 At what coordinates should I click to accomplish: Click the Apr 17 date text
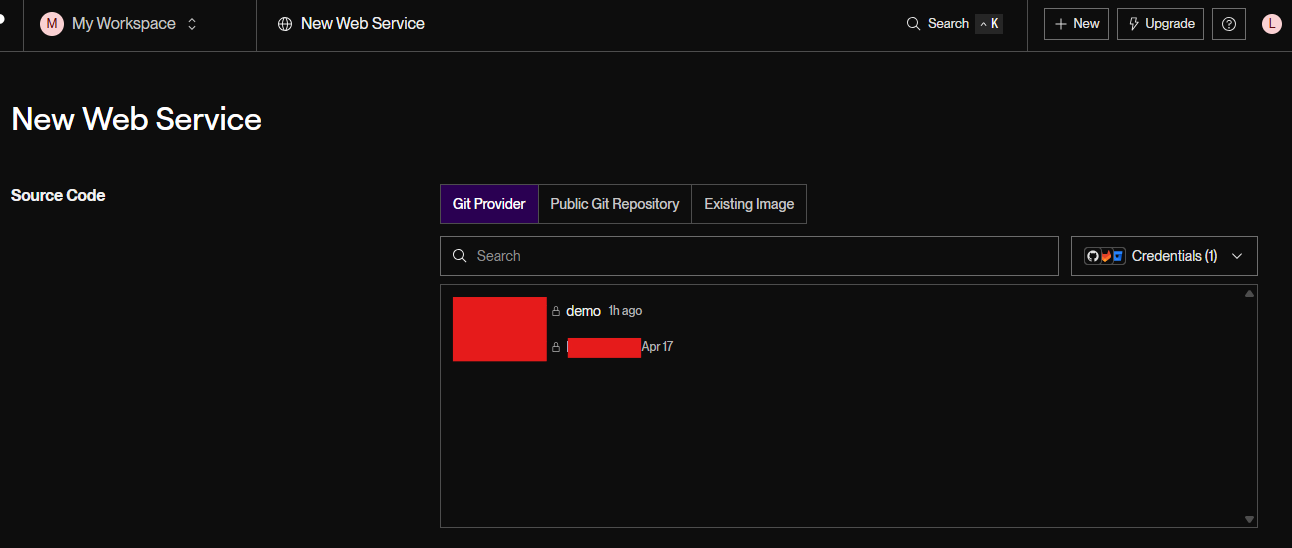tap(657, 347)
